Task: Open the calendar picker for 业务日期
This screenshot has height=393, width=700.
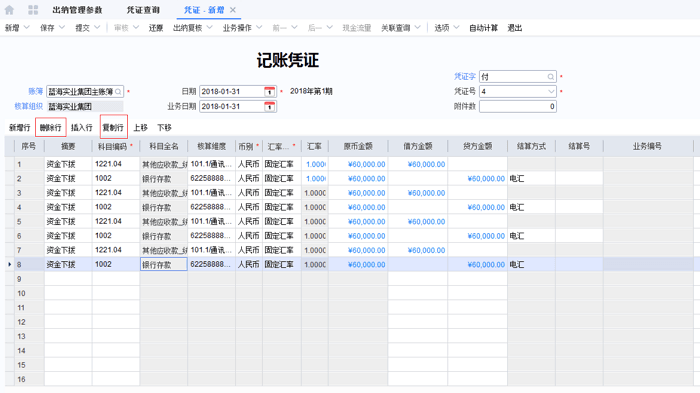Action: (x=269, y=106)
